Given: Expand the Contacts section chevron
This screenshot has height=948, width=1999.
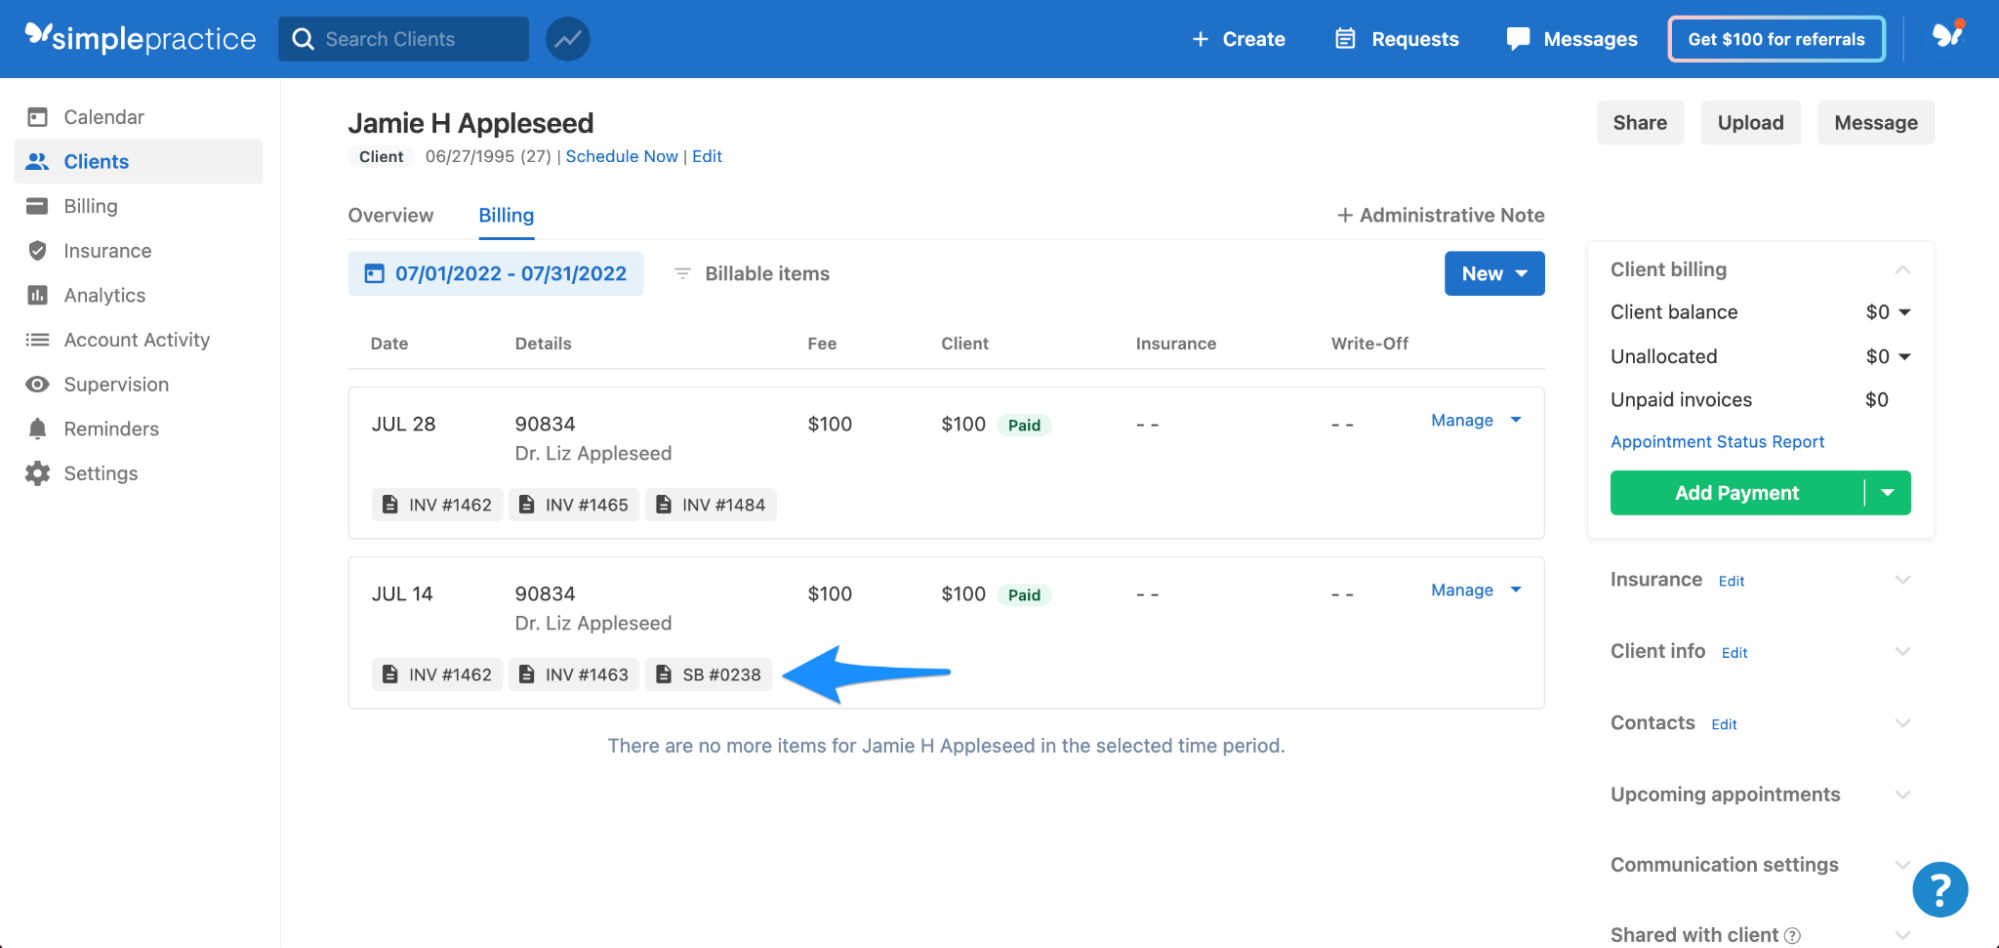Looking at the screenshot, I should 1903,722.
